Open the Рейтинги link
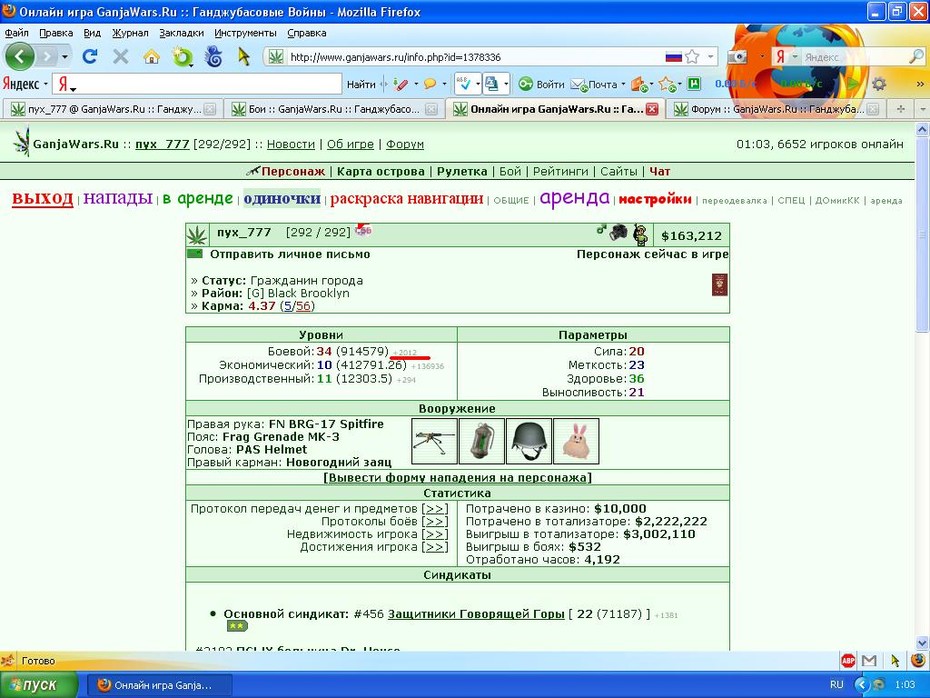 (560, 171)
